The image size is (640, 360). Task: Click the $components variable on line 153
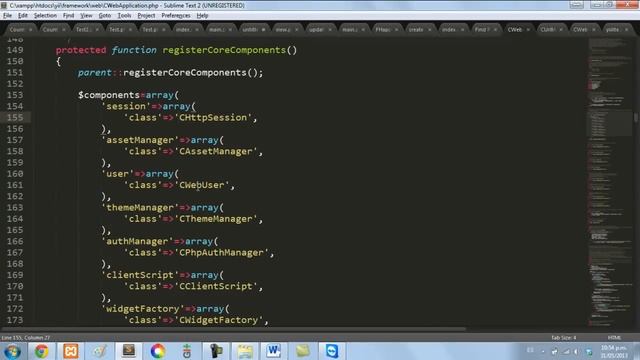tap(109, 95)
